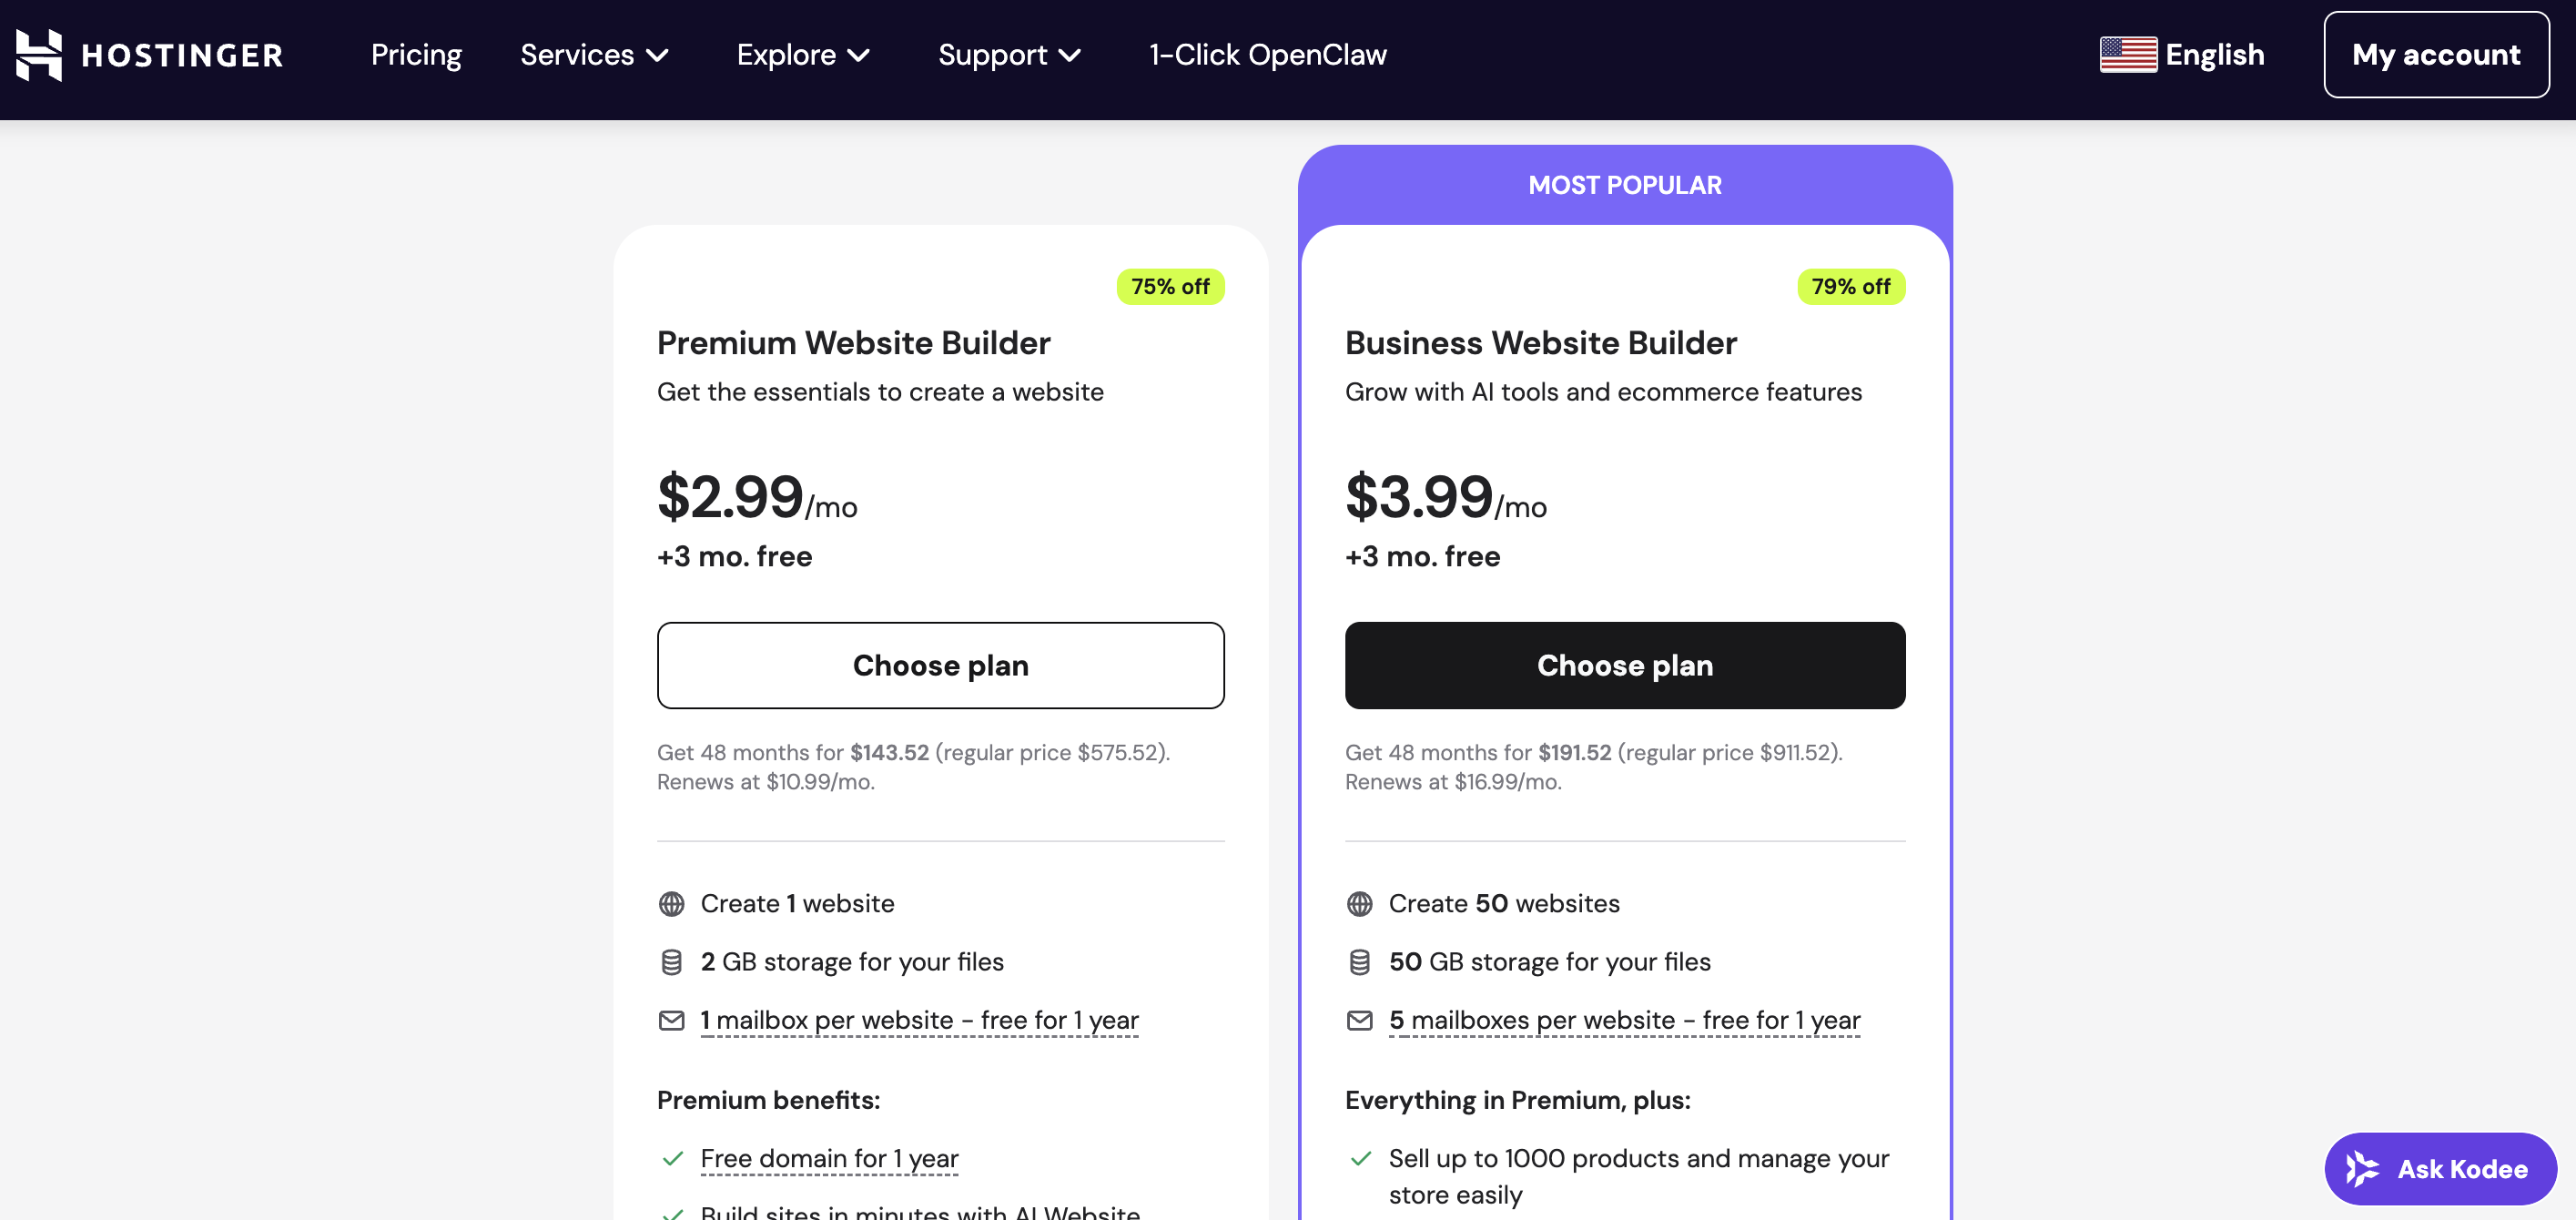This screenshot has width=2576, height=1220.
Task: Choose plan for Business Website Builder
Action: [1624, 665]
